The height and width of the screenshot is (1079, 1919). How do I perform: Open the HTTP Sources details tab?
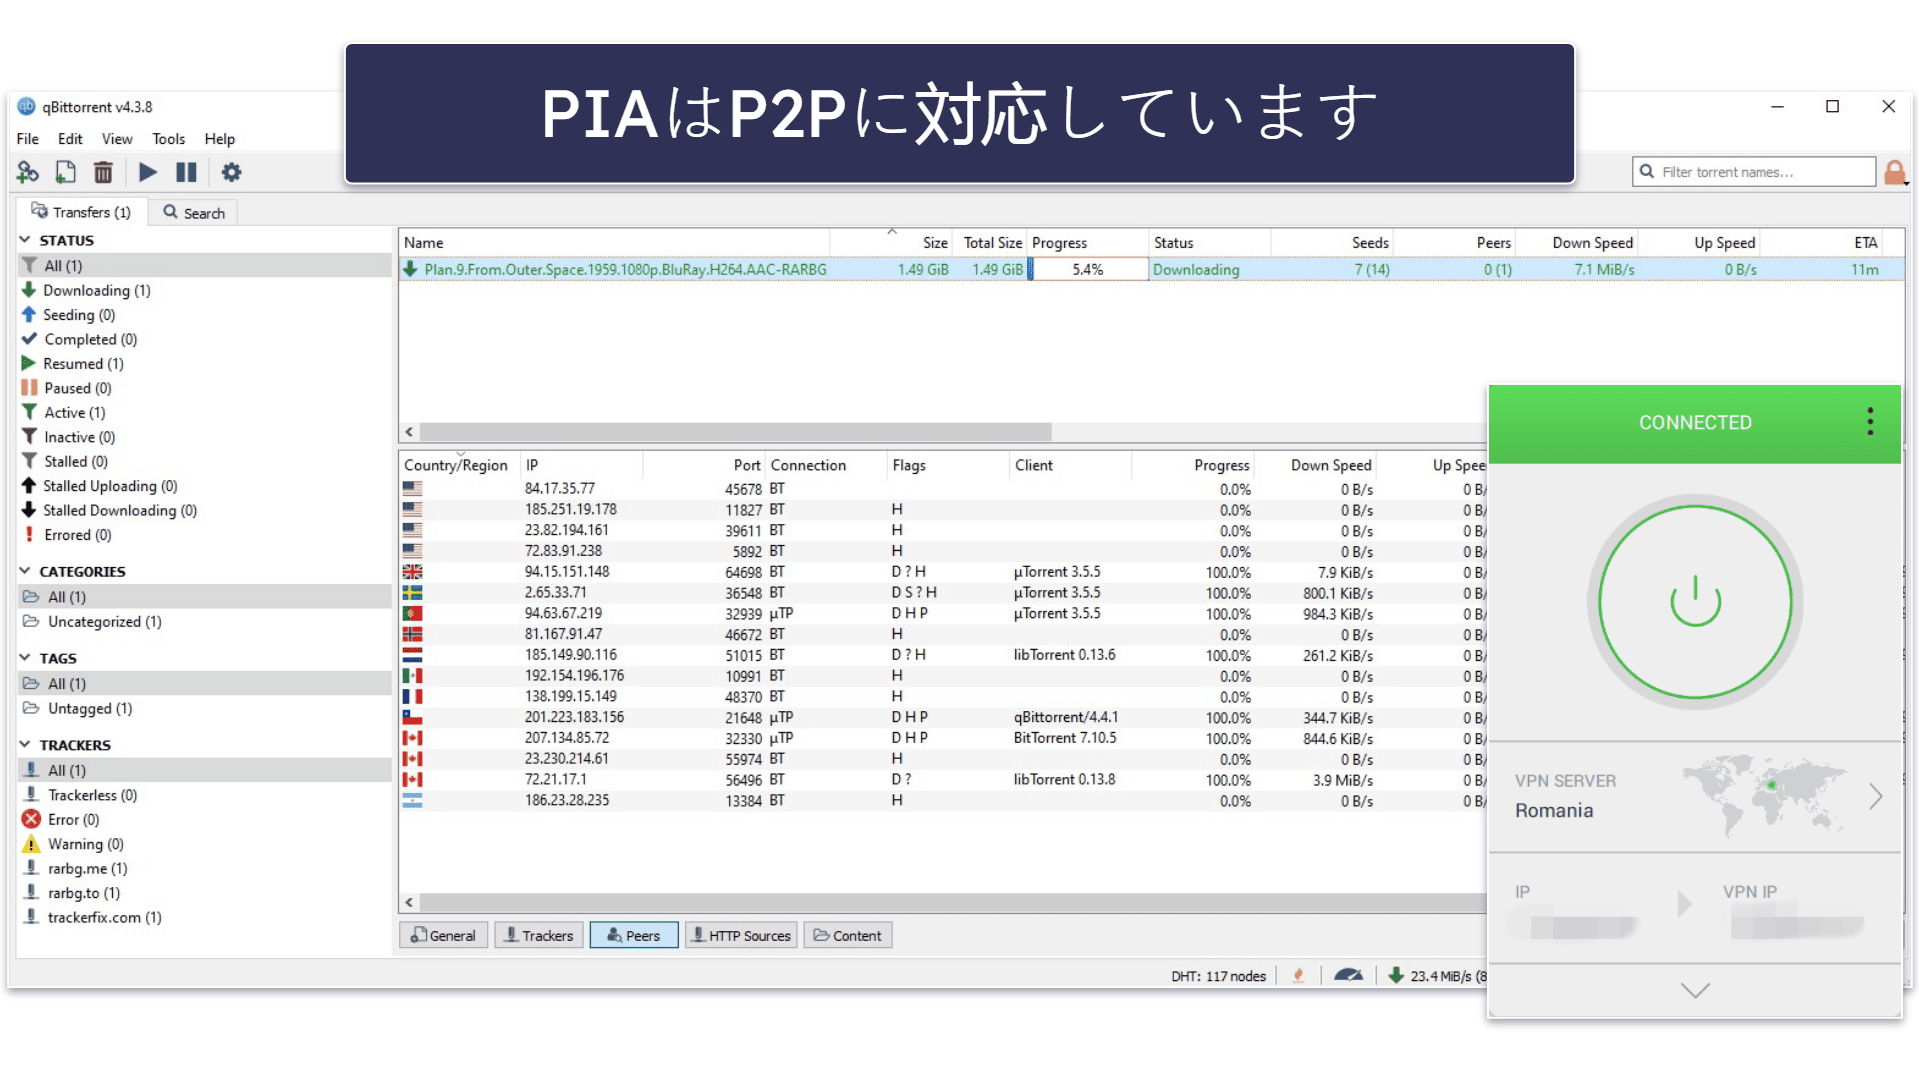coord(741,935)
